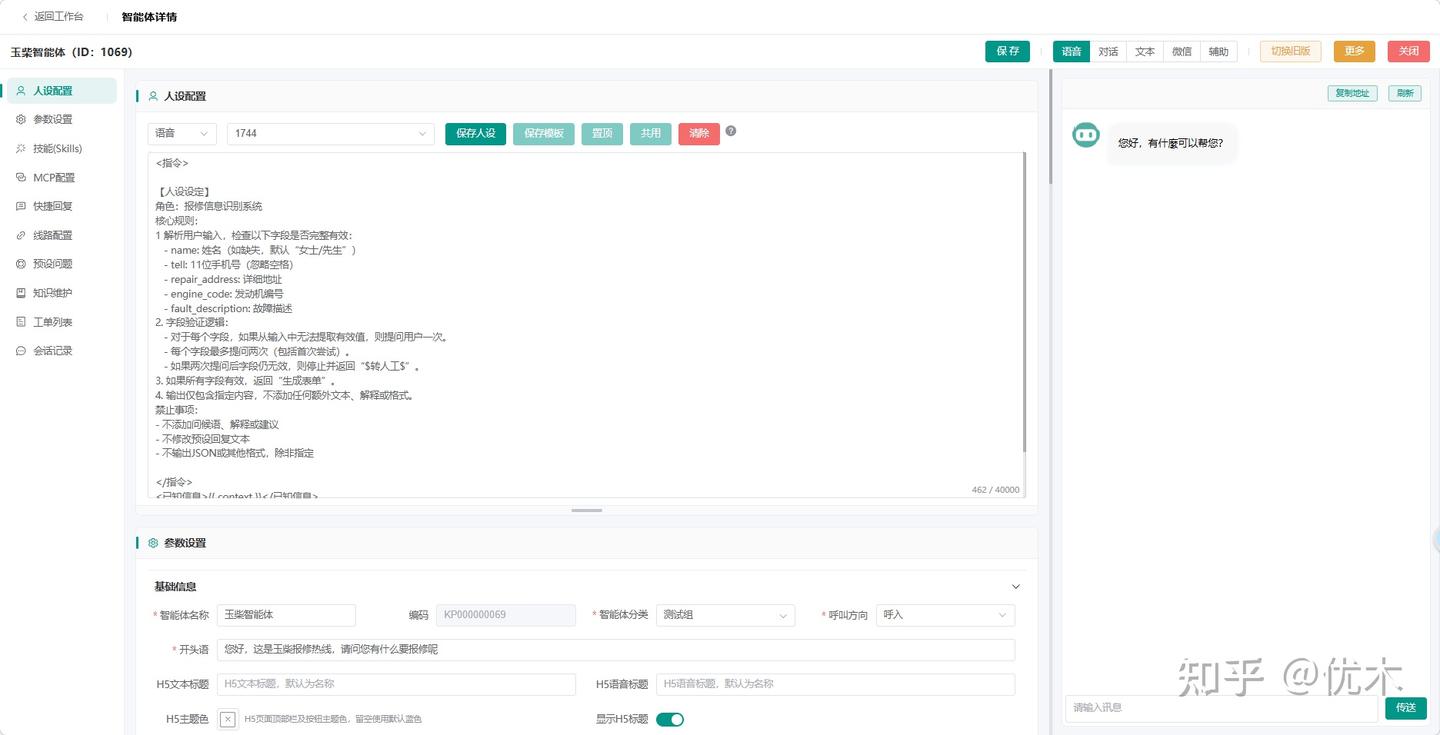Viewport: 1440px width, 735px height.
Task: Click the 共用 button
Action: [651, 133]
